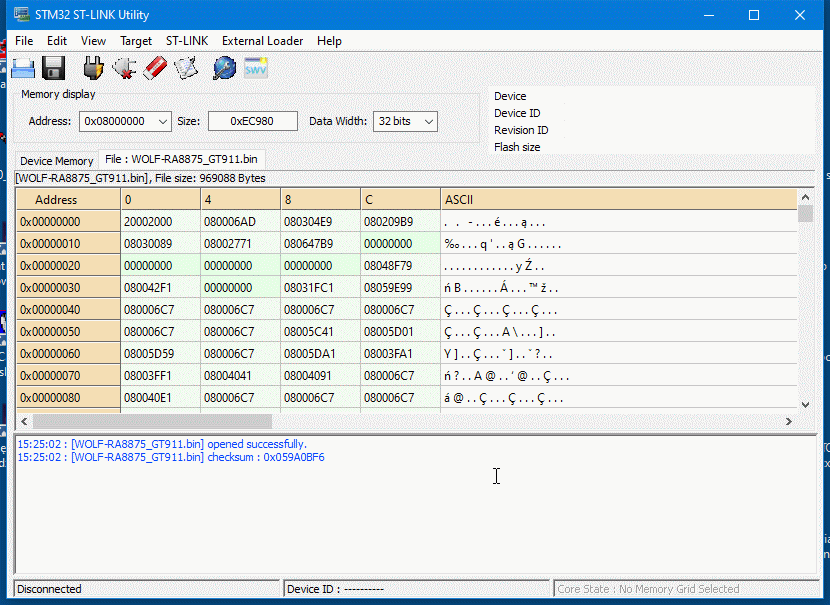The image size is (830, 605).
Task: Click the Size input field
Action: pyautogui.click(x=252, y=121)
